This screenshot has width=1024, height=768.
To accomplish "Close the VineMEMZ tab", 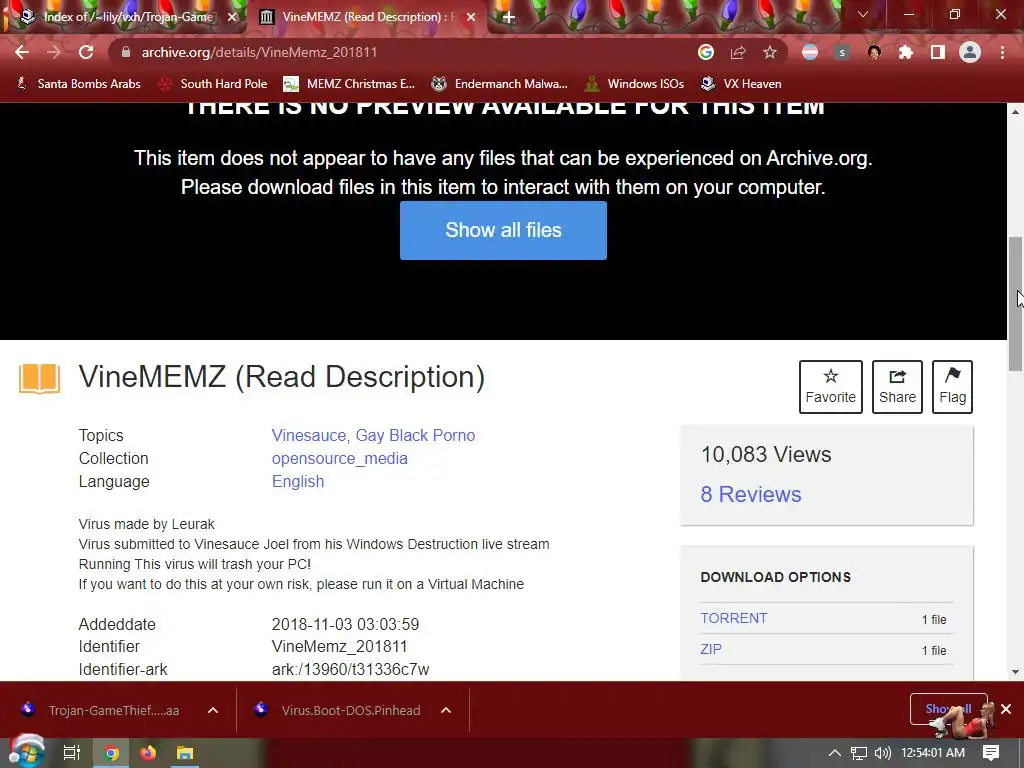I will click(471, 17).
